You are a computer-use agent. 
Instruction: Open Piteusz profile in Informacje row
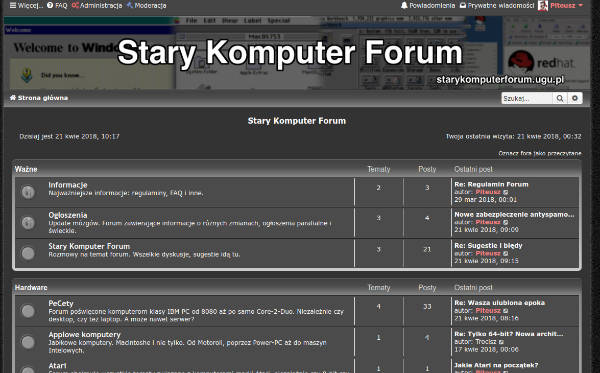488,192
